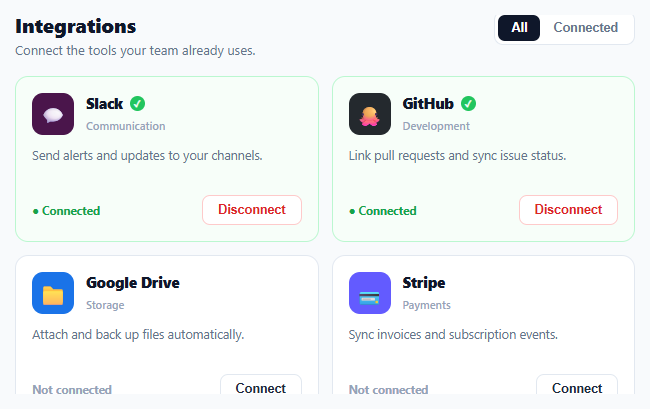Click GitHub's green Connected status
The image size is (650, 409).
[383, 211]
